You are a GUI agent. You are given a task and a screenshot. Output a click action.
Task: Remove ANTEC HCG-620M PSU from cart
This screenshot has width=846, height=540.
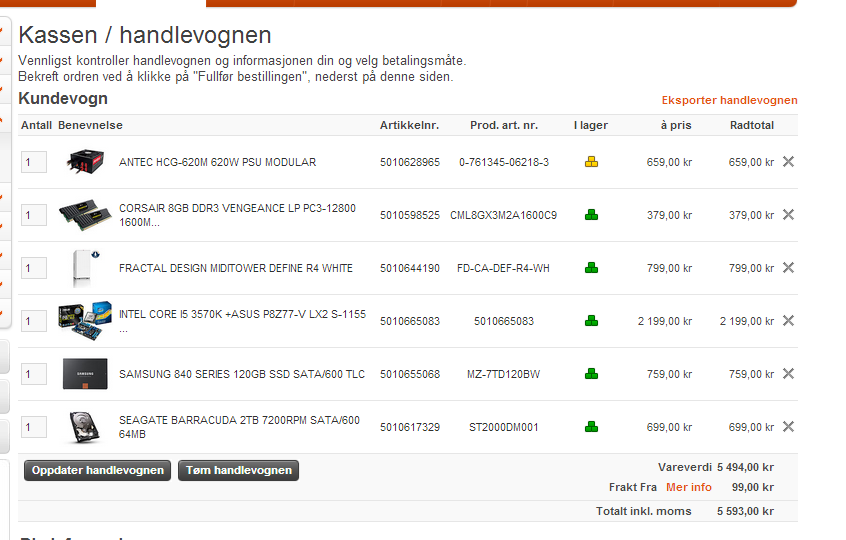tap(788, 161)
